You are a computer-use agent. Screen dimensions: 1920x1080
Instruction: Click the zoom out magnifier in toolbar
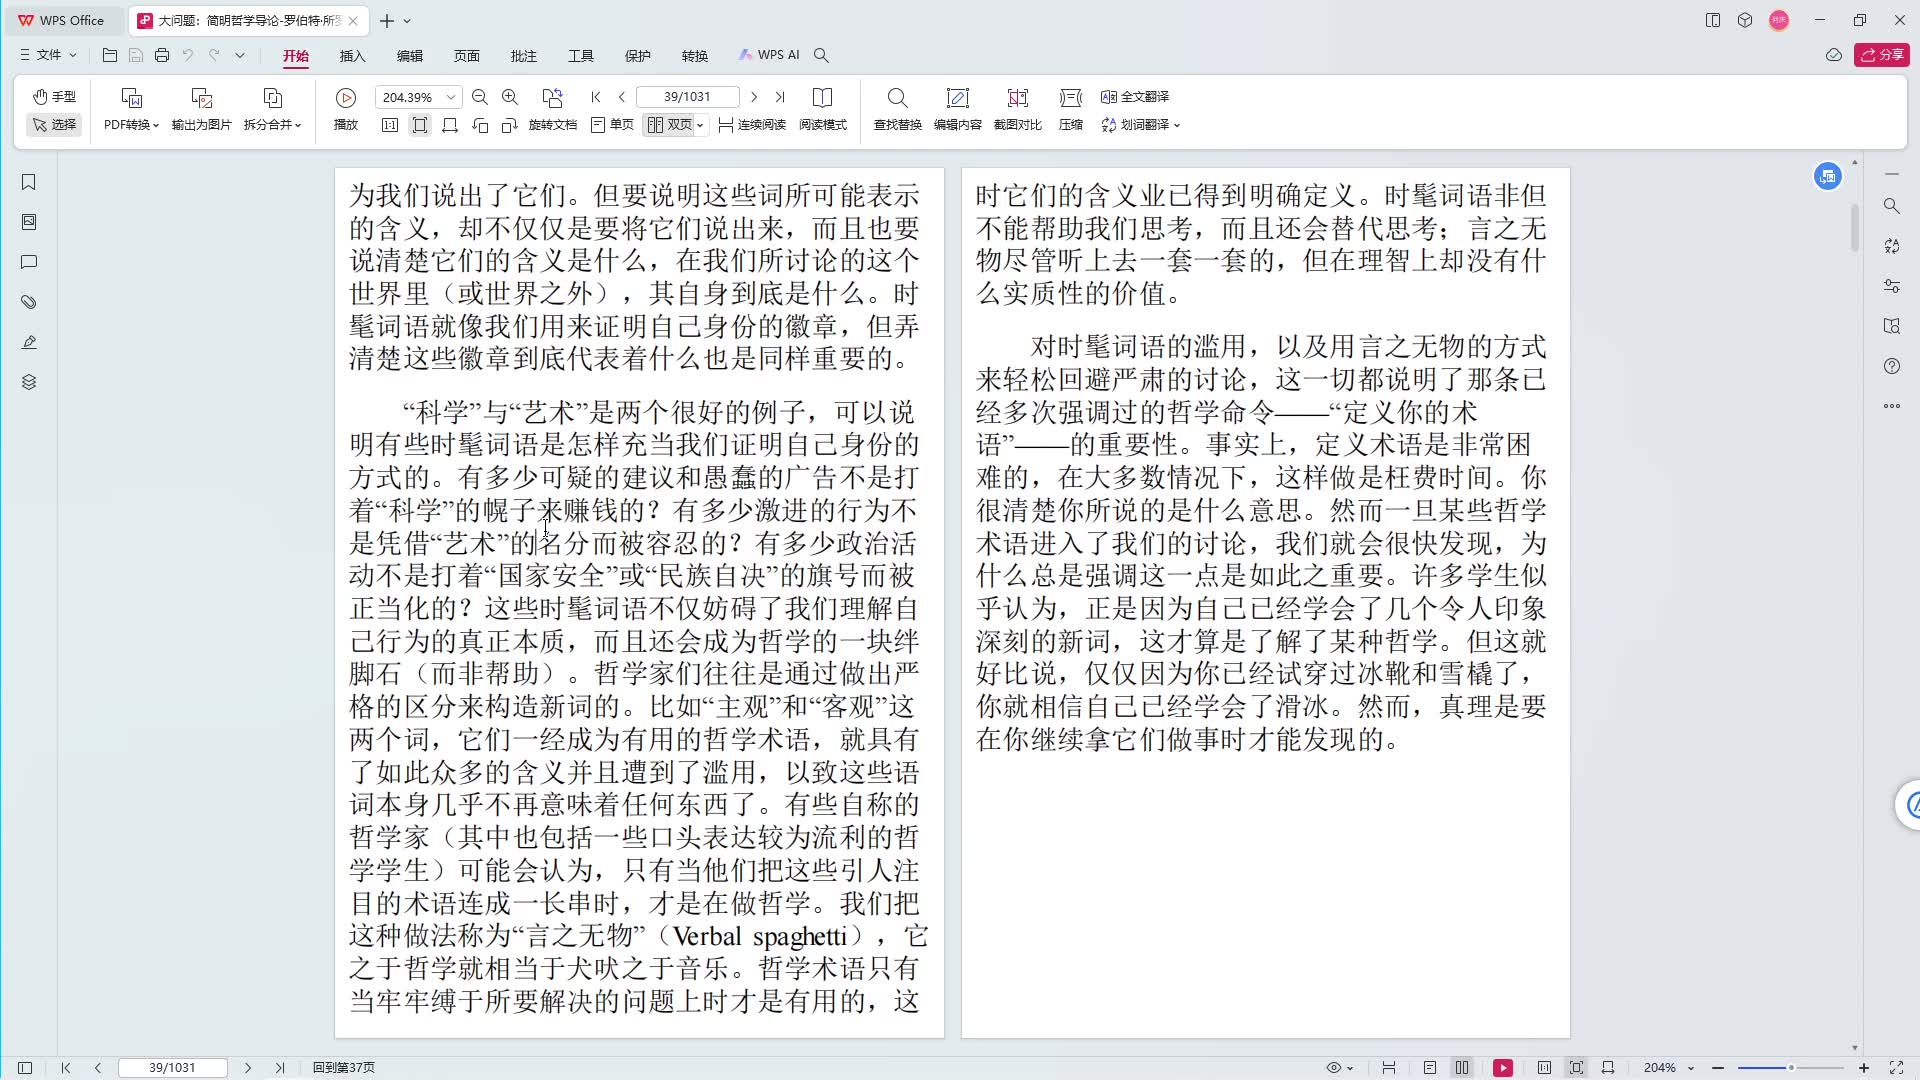[480, 97]
